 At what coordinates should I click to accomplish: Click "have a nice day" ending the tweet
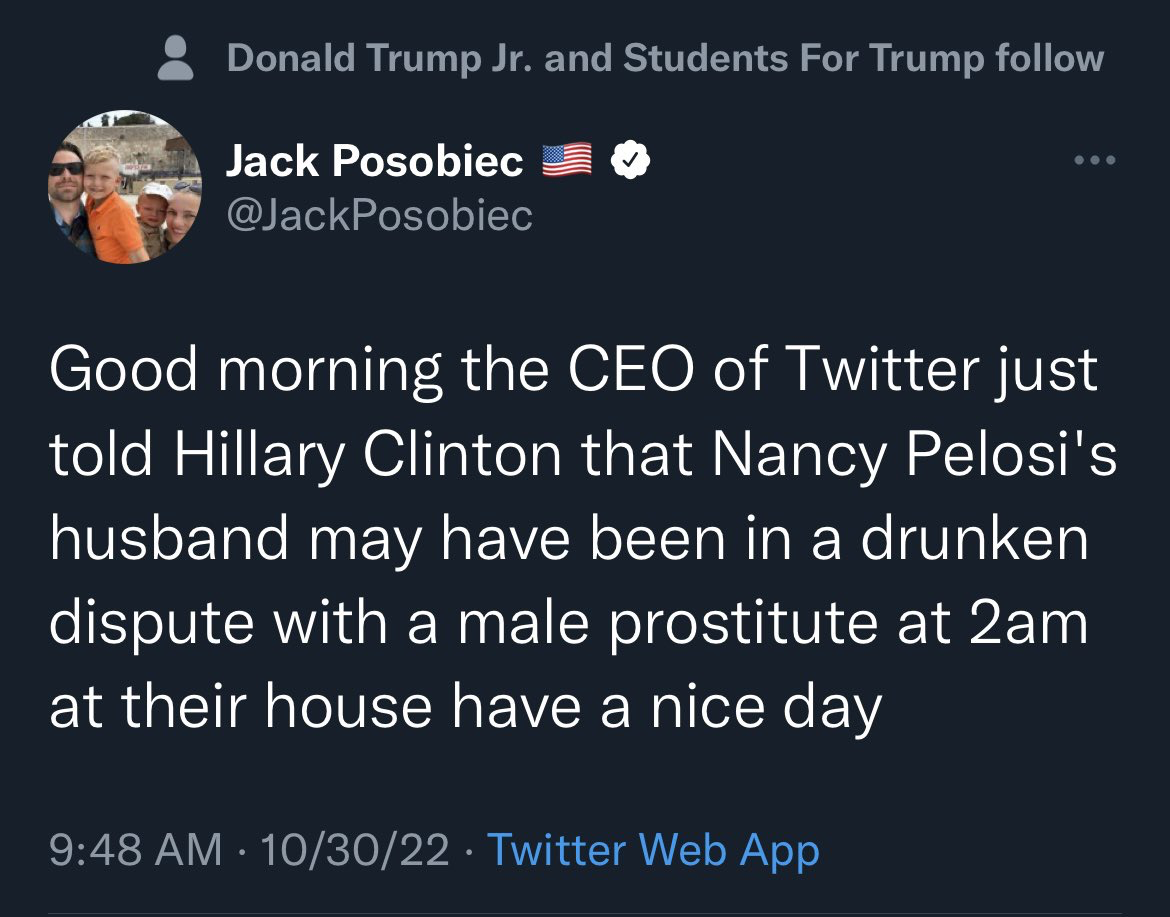click(667, 708)
